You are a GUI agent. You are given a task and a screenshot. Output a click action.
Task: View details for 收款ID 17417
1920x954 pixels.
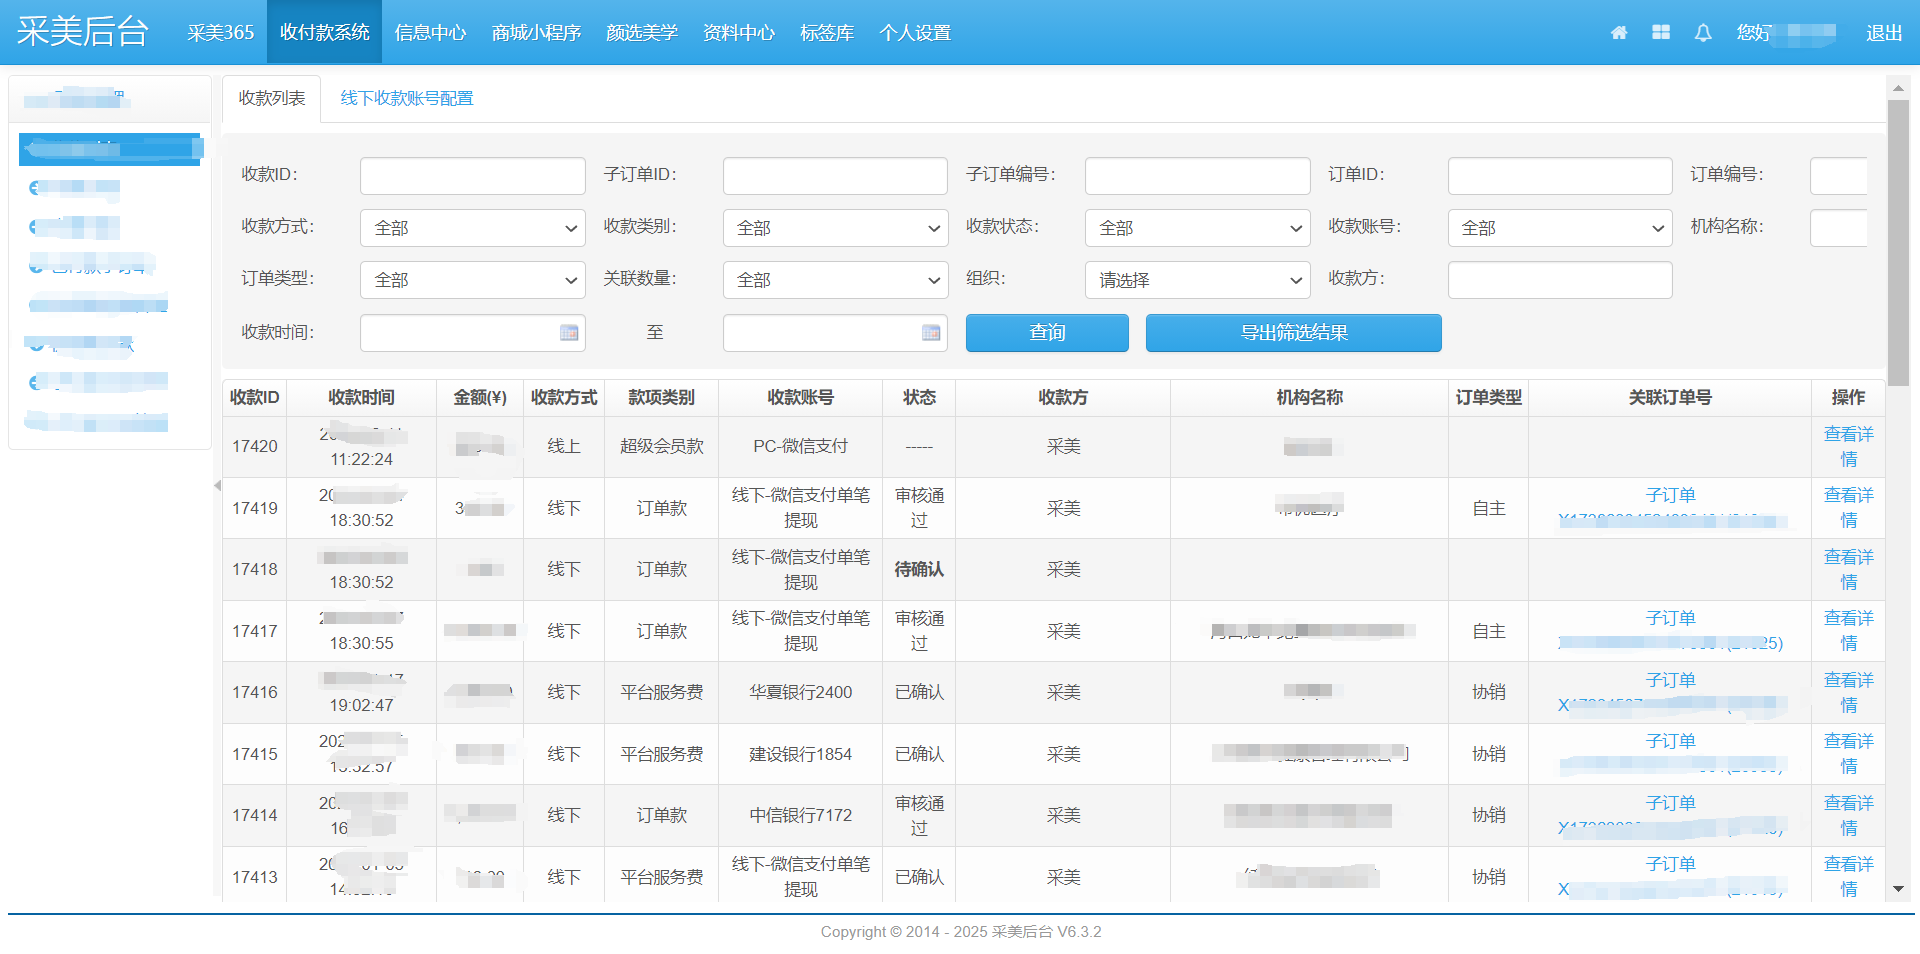(1848, 631)
